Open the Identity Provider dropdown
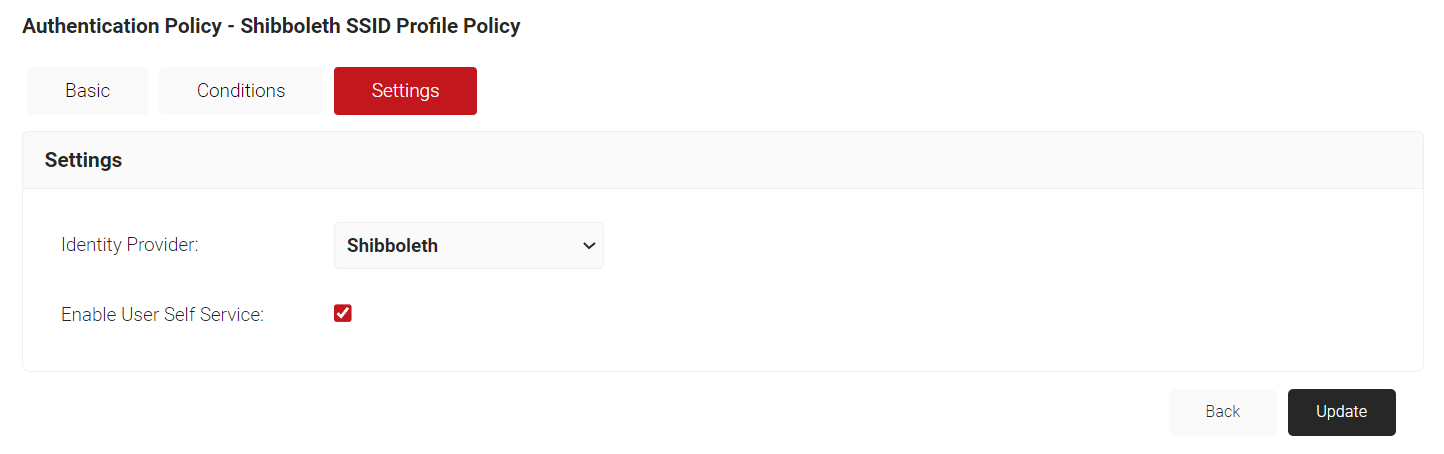Screen dimensions: 1444x454 tap(469, 246)
